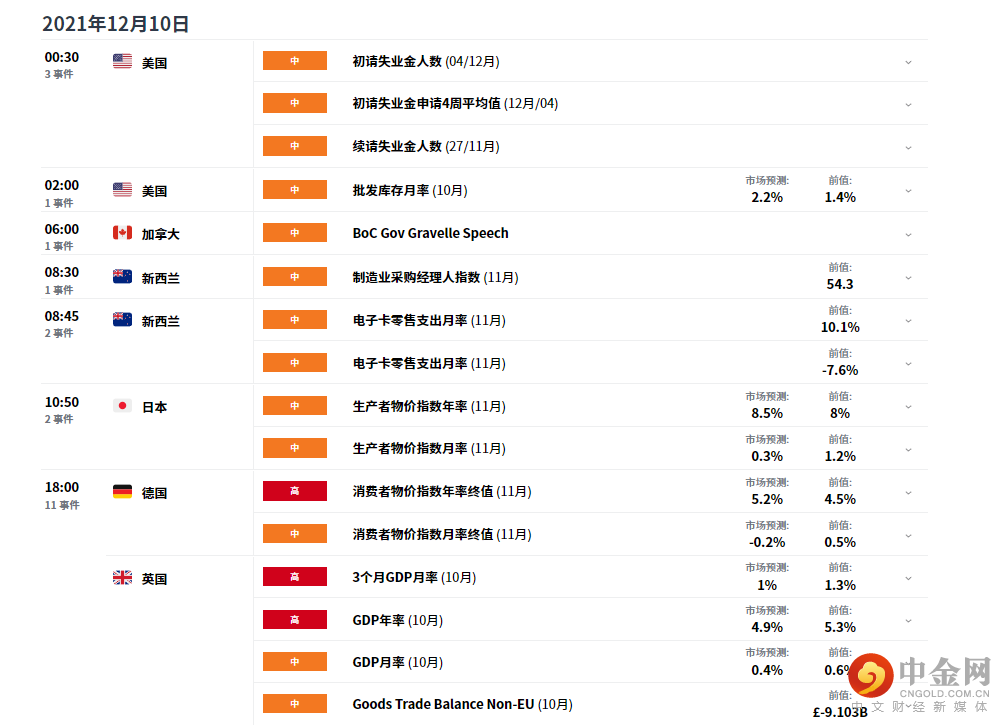Click the Canada flag icon
This screenshot has width=1005, height=725.
[122, 233]
